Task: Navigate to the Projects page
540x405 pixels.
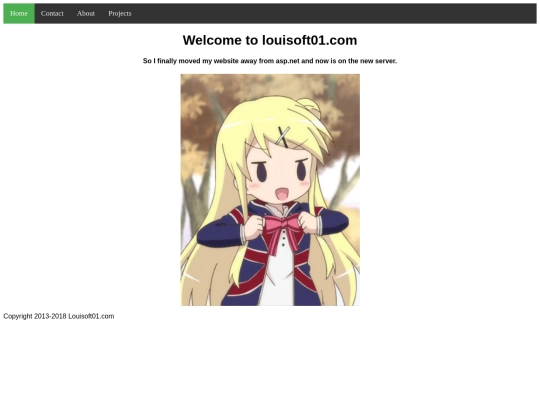Action: [120, 13]
